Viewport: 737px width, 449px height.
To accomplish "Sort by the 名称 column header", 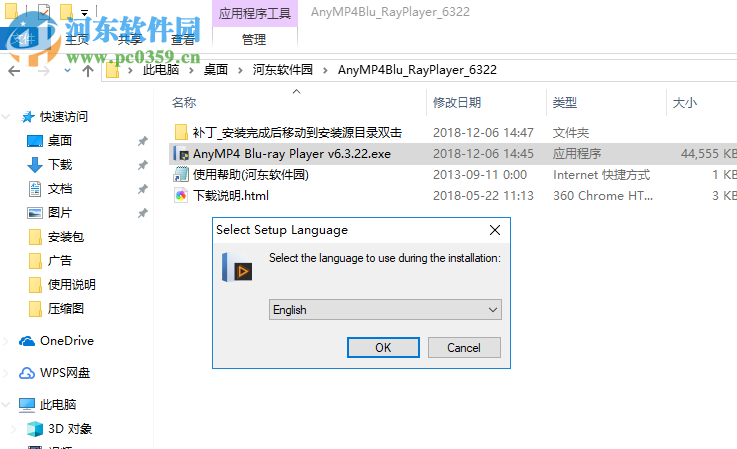I will tap(184, 102).
